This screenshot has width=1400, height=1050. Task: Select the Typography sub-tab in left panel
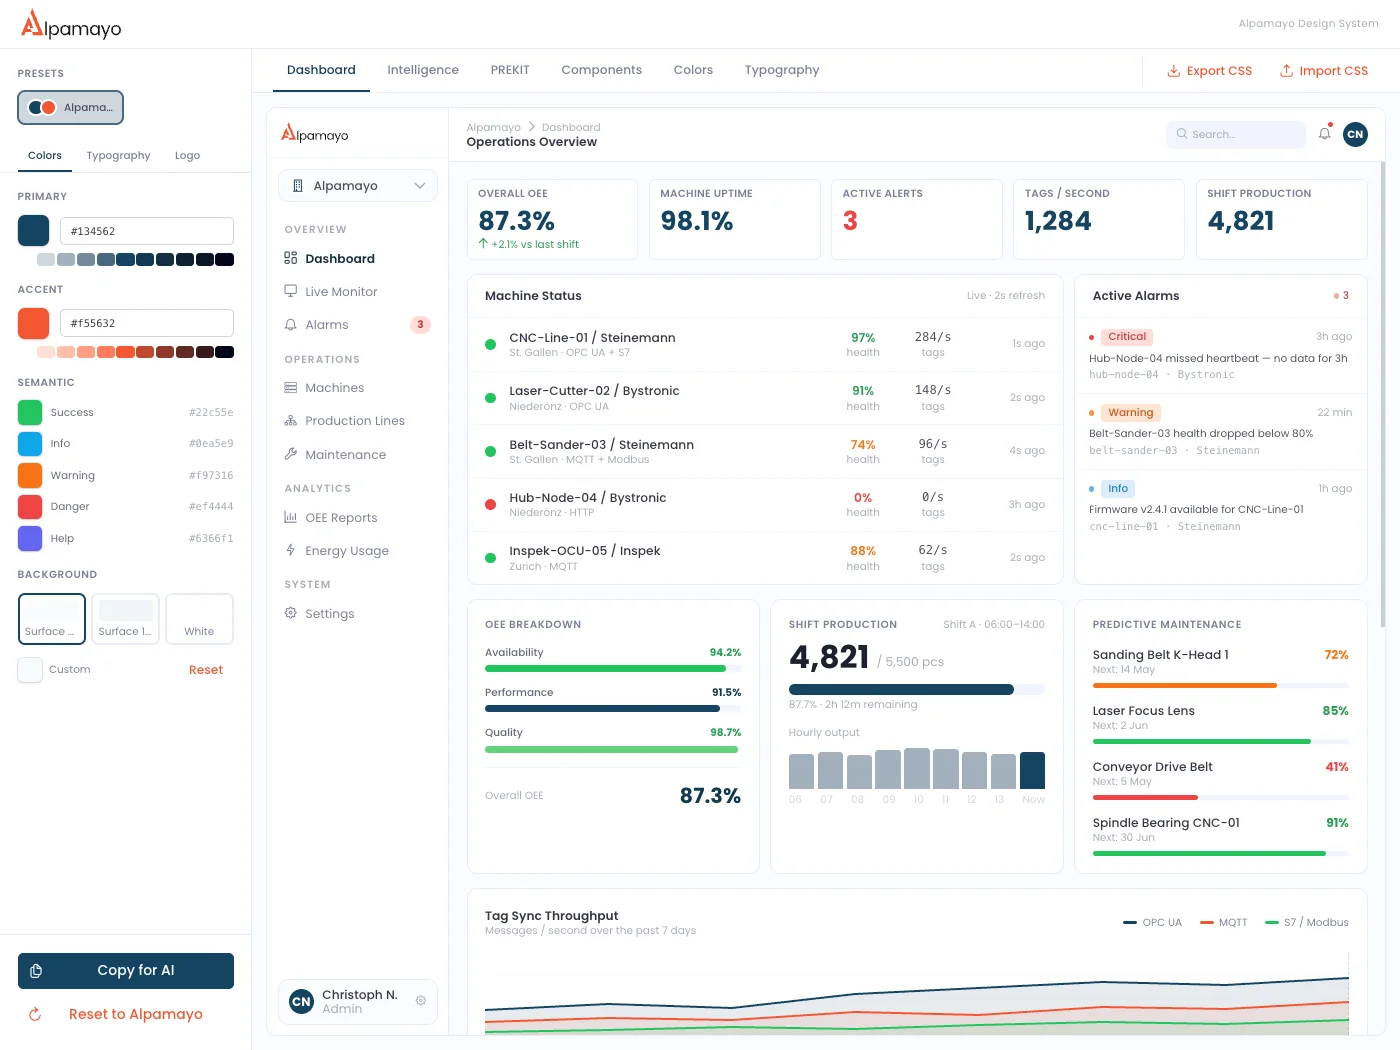tap(118, 155)
